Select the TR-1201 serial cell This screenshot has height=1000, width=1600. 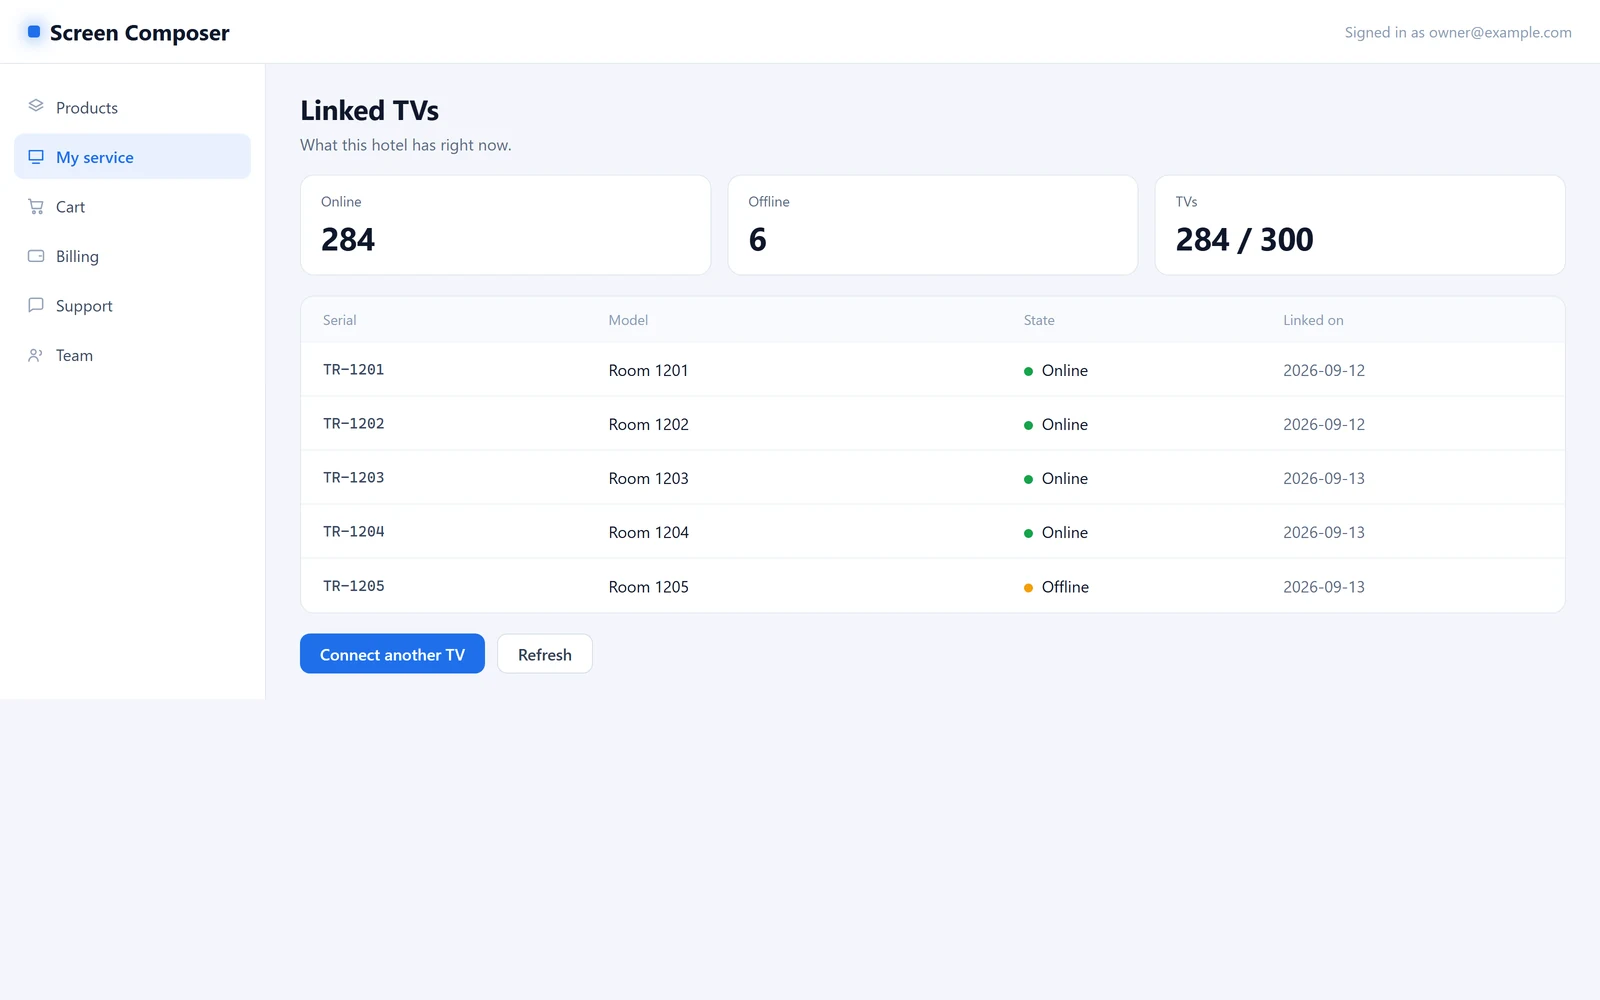[354, 370]
